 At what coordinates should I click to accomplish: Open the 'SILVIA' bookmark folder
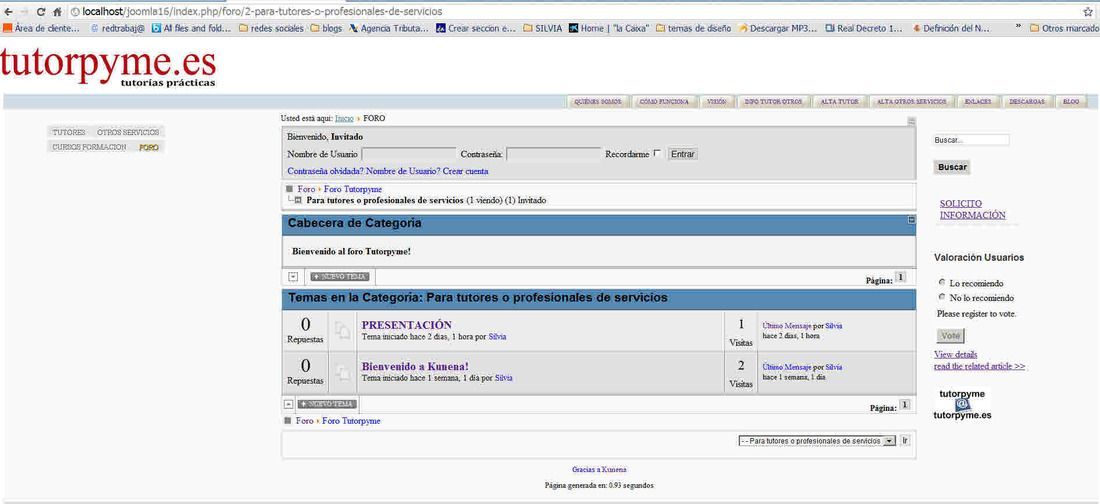tap(543, 29)
